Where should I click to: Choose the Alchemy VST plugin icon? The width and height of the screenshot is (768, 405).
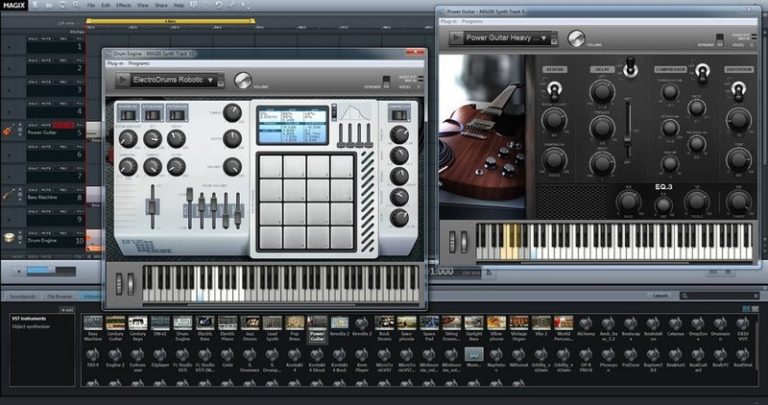(586, 323)
